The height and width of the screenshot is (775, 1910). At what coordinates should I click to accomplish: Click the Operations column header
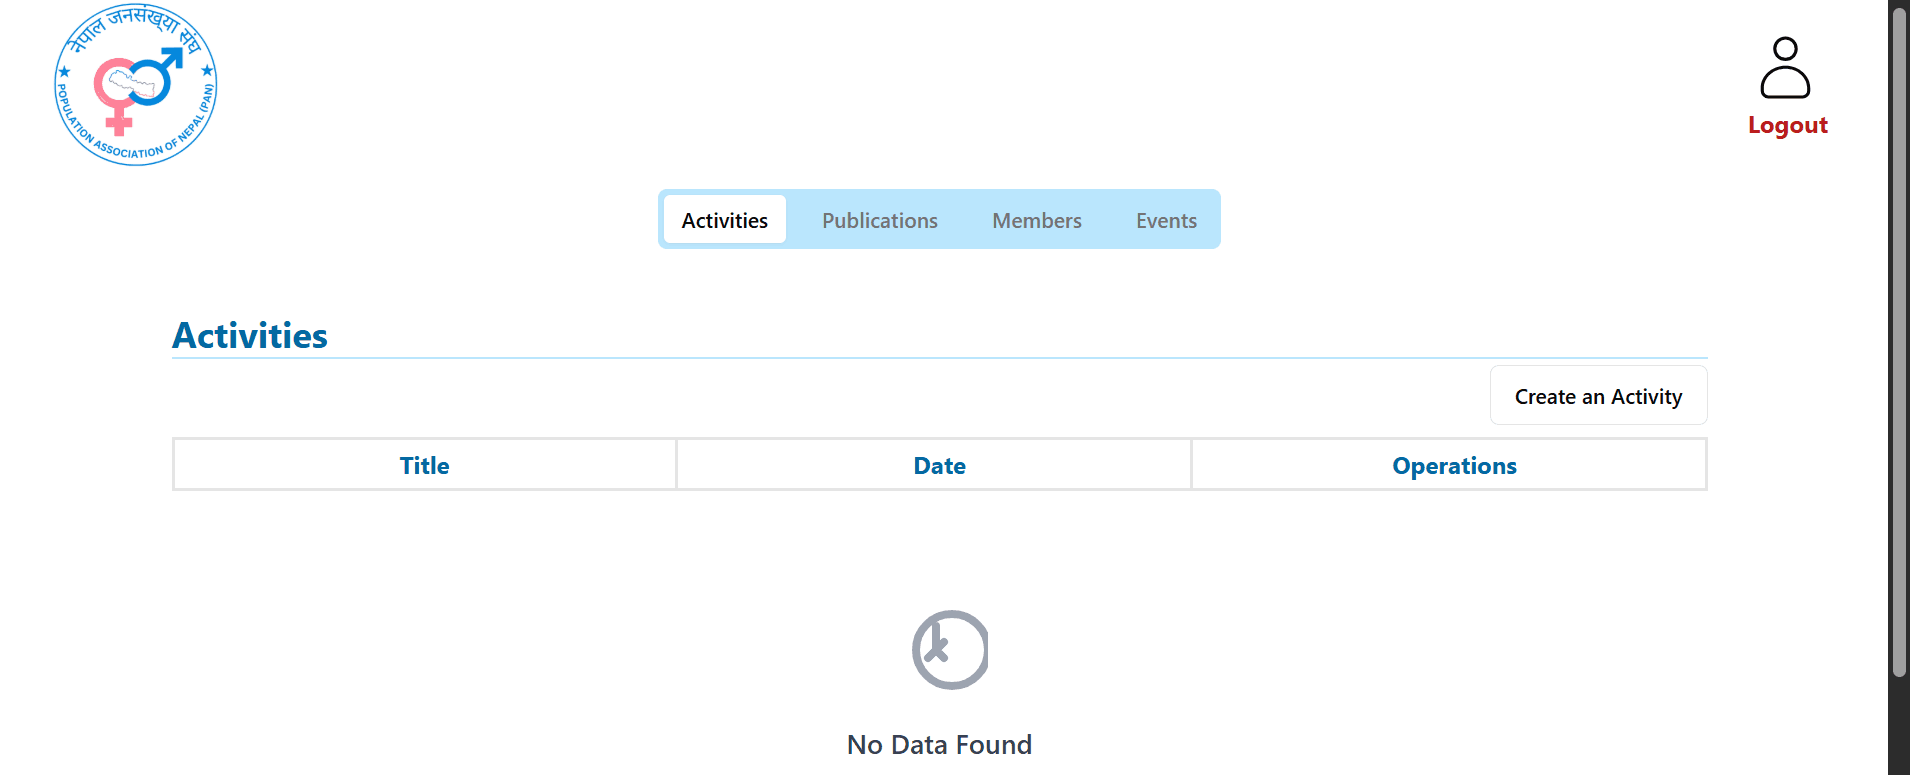click(x=1454, y=465)
